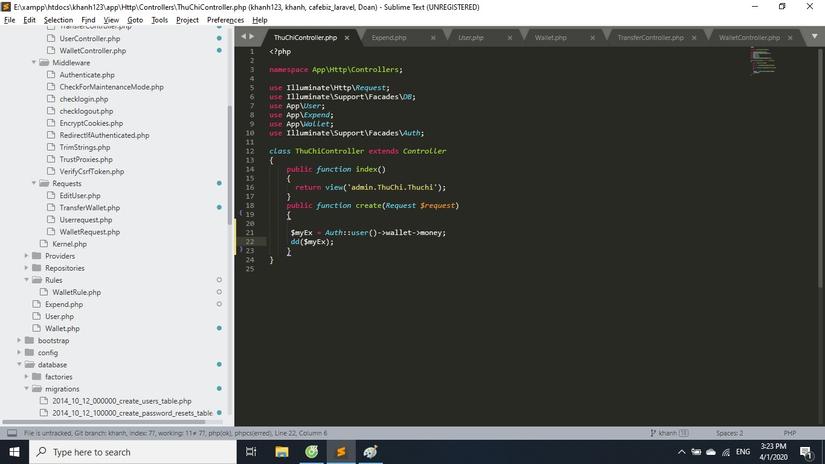Image resolution: width=825 pixels, height=464 pixels.
Task: Go to next tab with right arrow
Action: tap(251, 36)
